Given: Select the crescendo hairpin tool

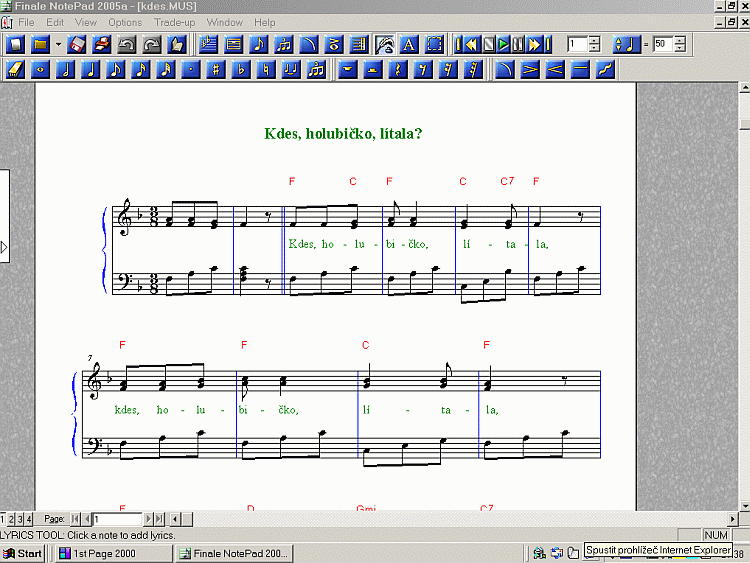Looking at the screenshot, I should click(555, 69).
